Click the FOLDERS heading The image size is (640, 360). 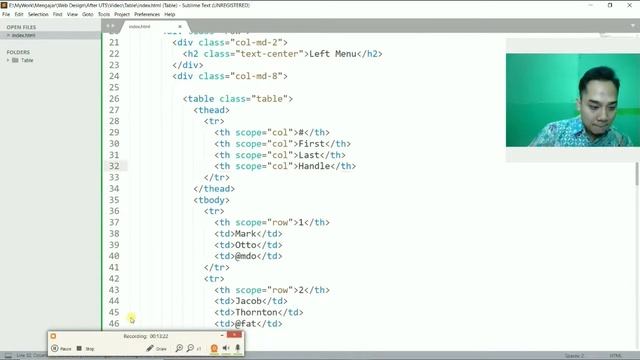(18, 52)
